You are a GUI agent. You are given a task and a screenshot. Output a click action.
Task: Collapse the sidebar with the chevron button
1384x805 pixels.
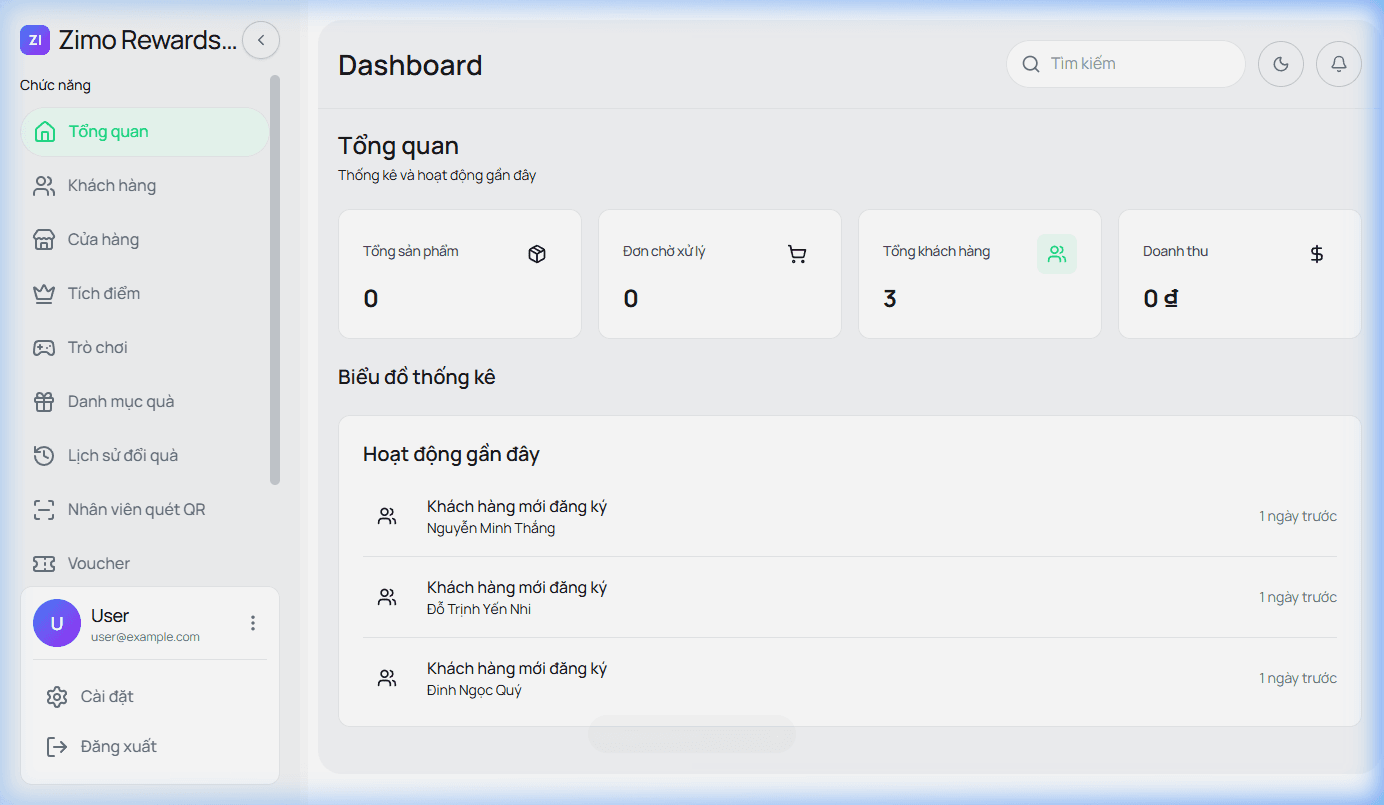261,40
